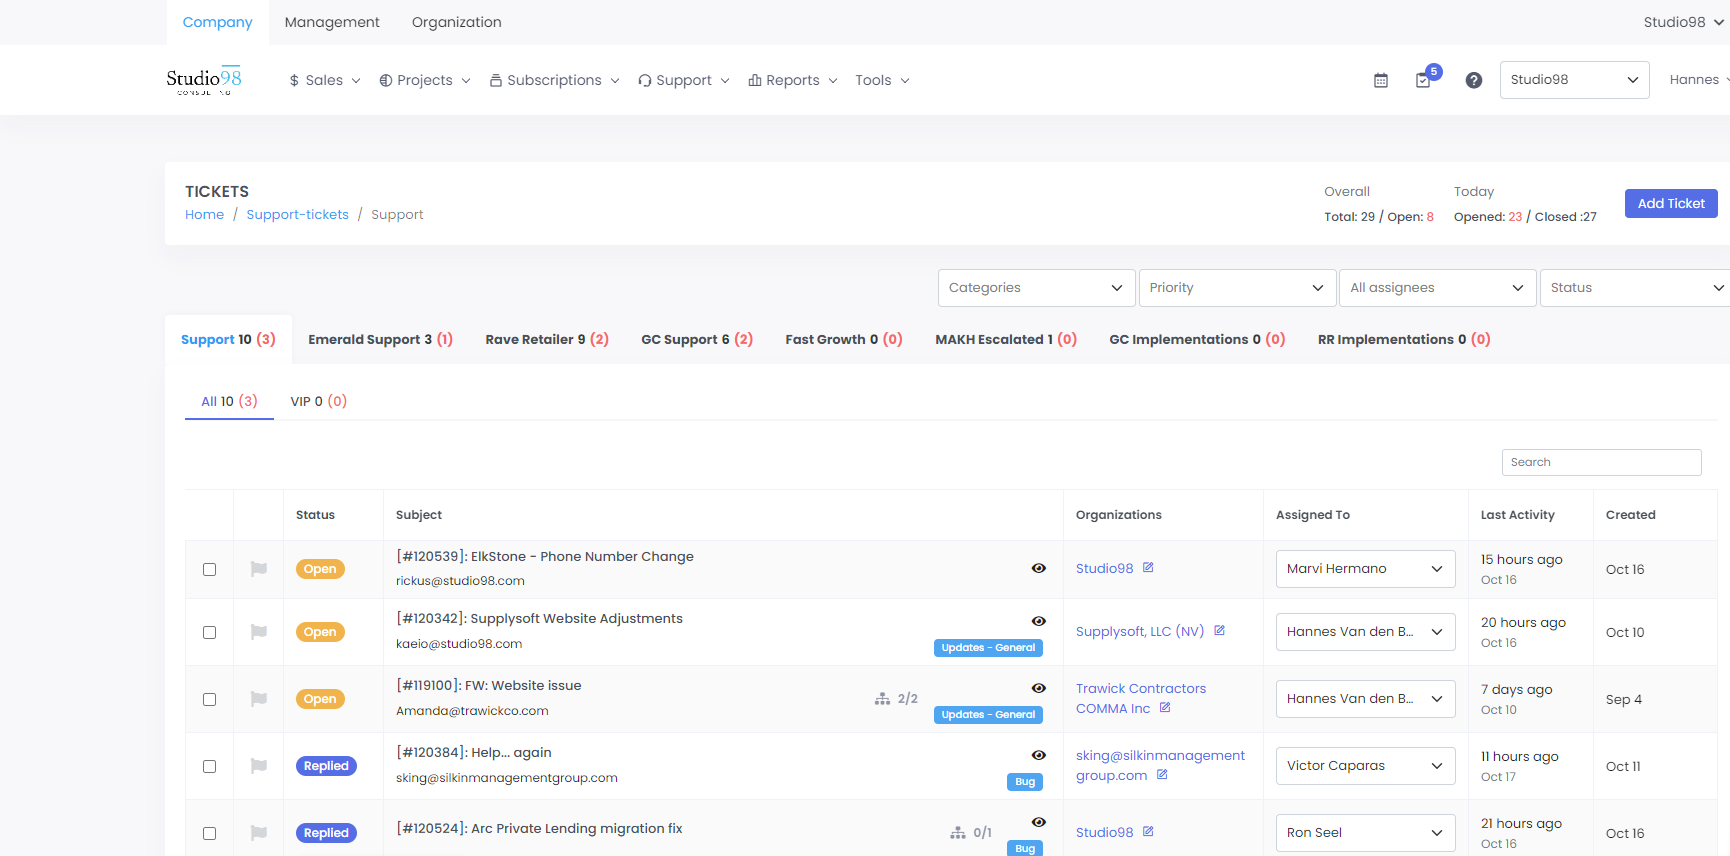Change assignee dropdown showing Marvi Hermano

coord(1365,569)
